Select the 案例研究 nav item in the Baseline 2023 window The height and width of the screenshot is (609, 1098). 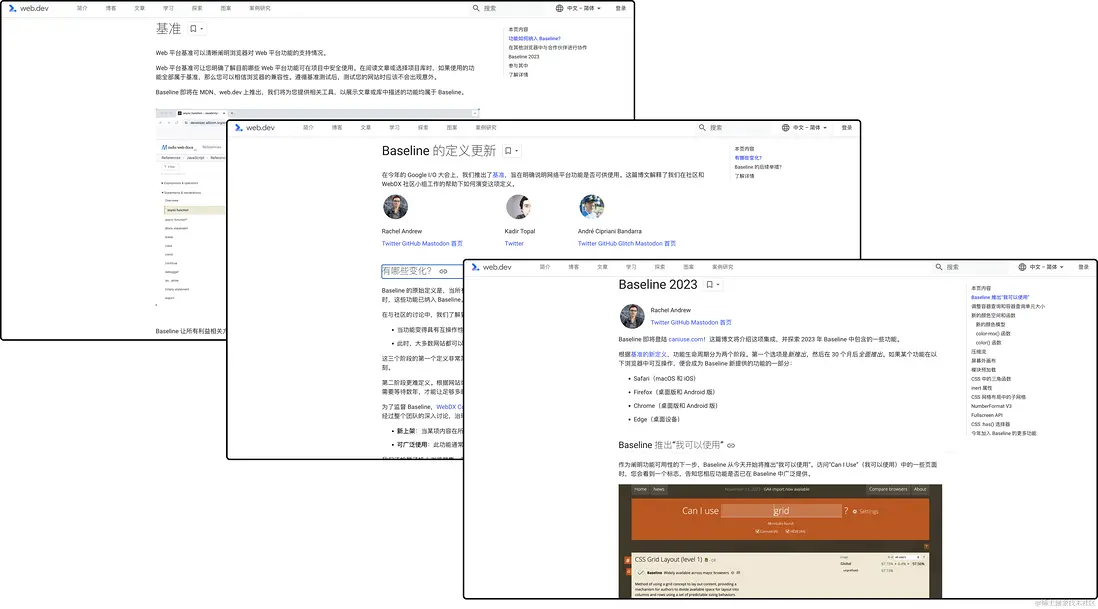[723, 267]
